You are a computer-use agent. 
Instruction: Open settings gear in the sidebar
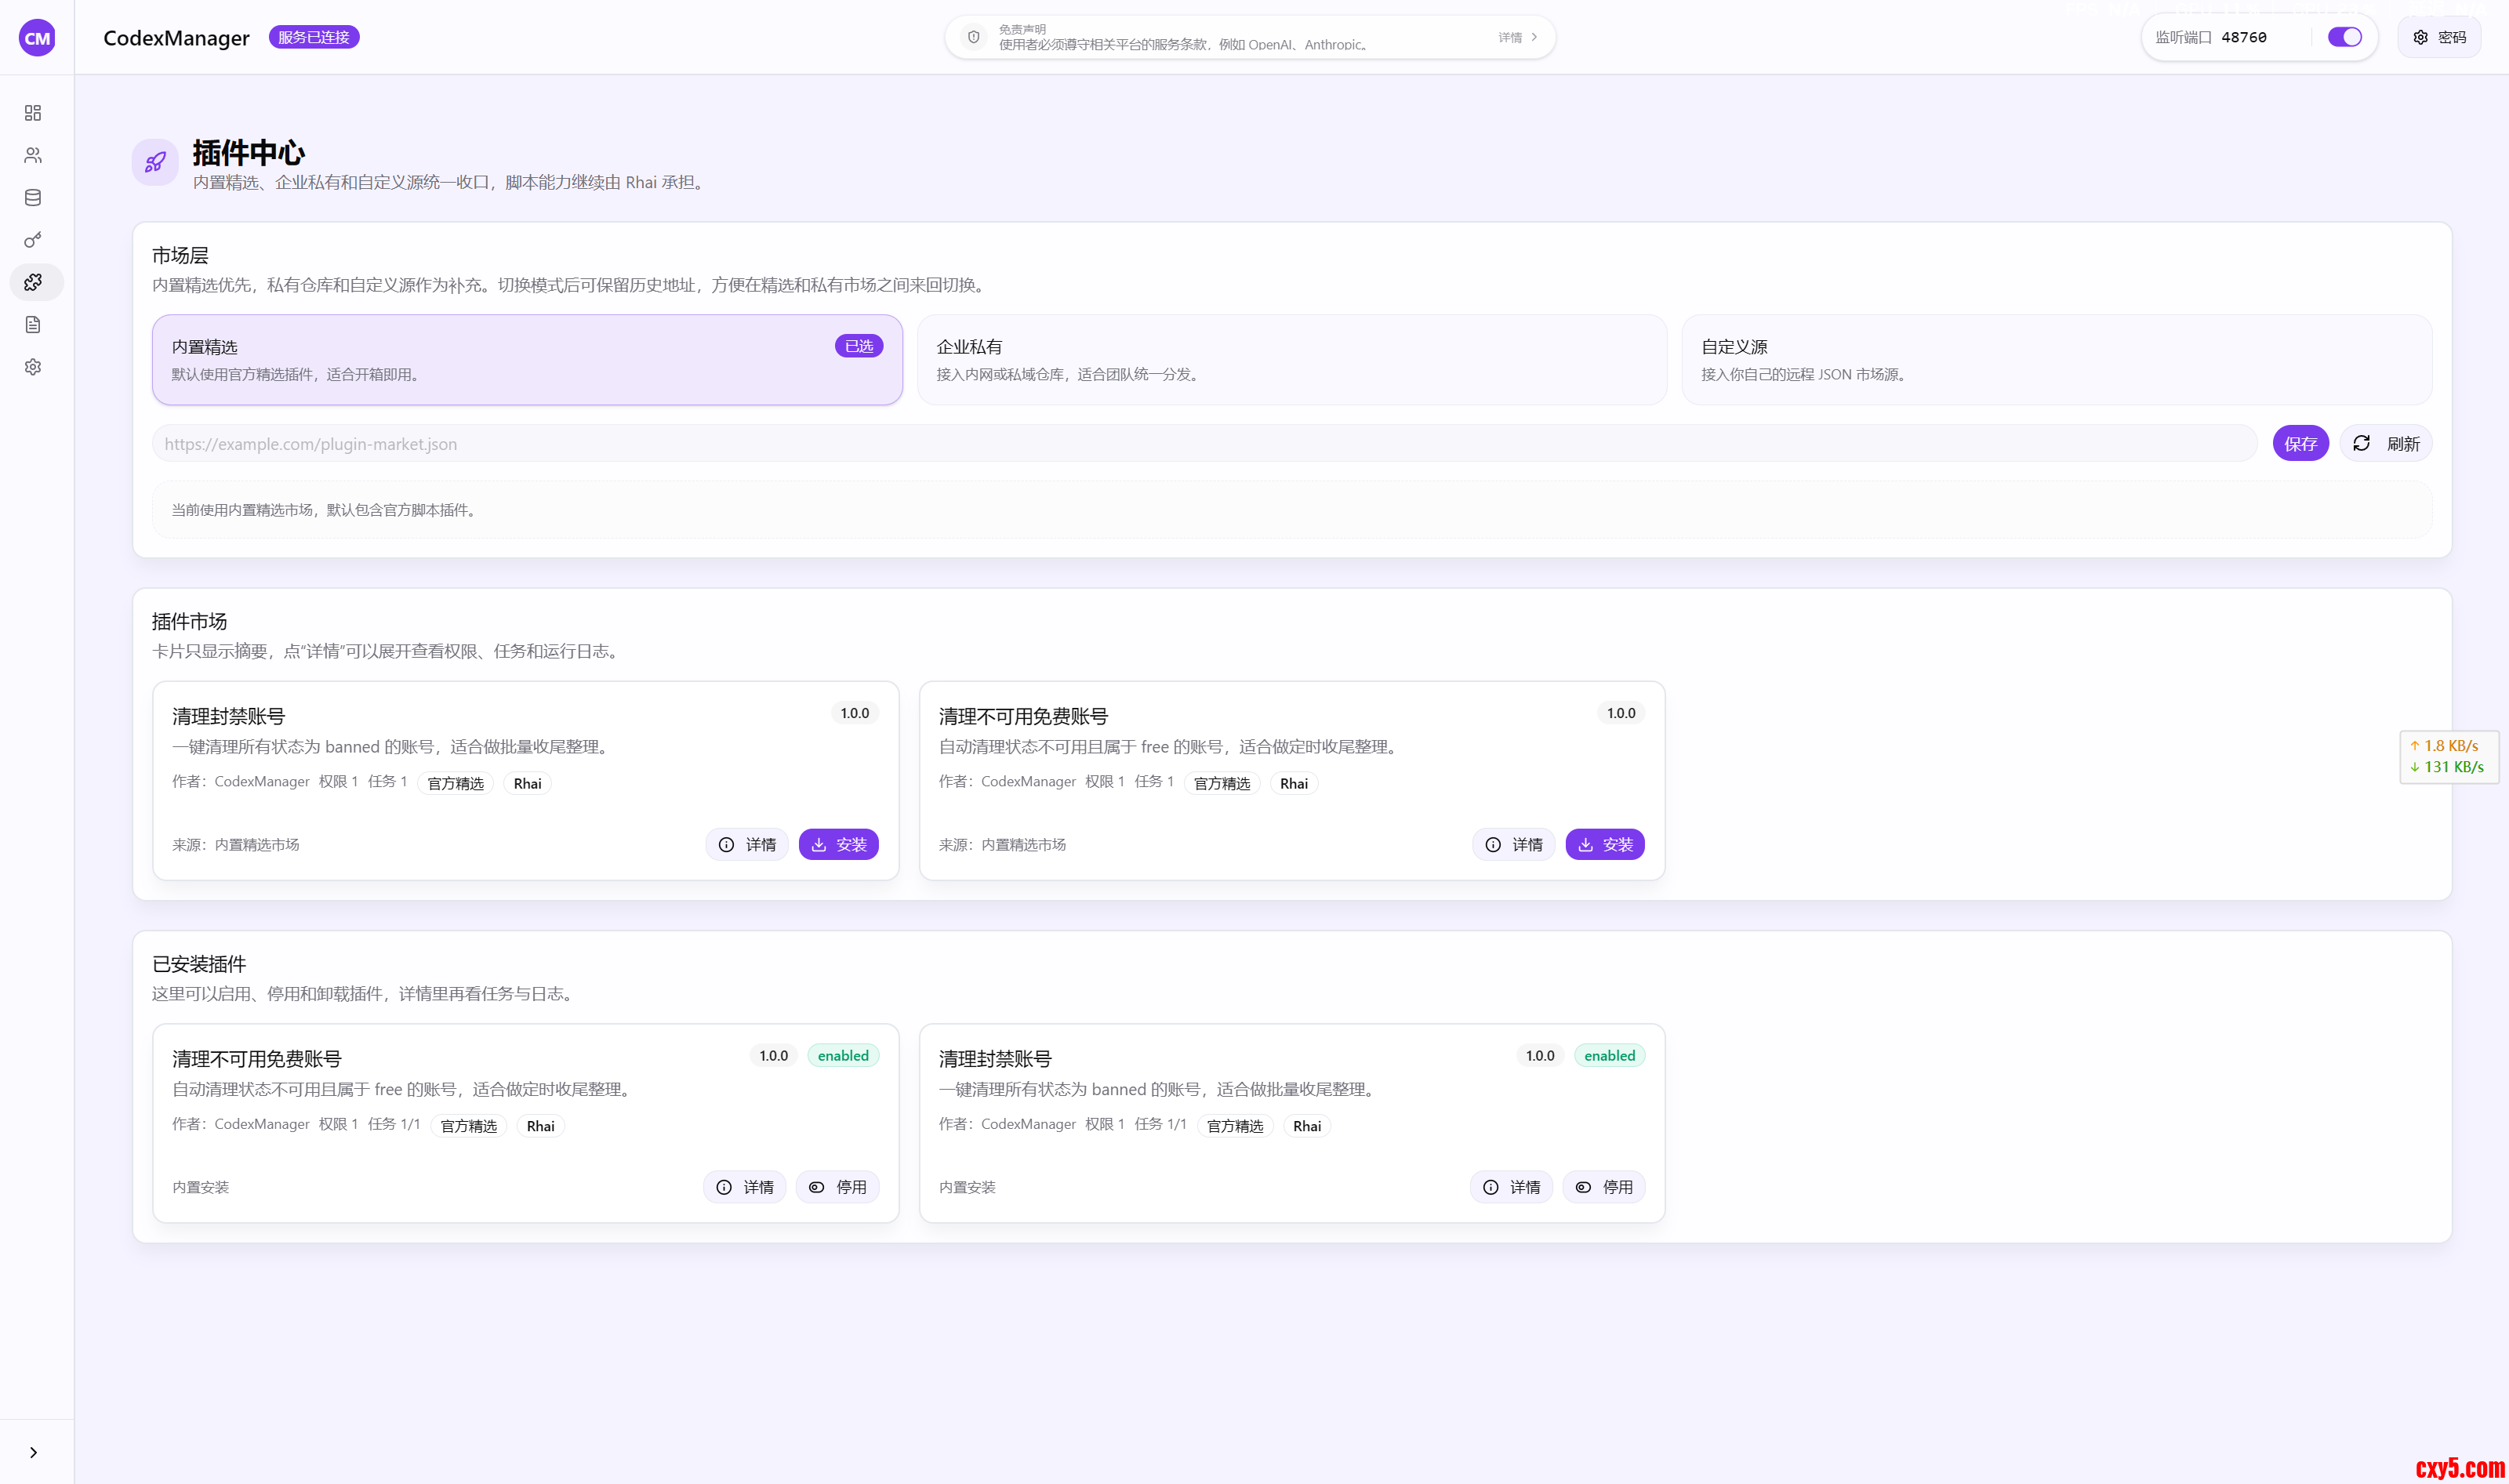33,367
